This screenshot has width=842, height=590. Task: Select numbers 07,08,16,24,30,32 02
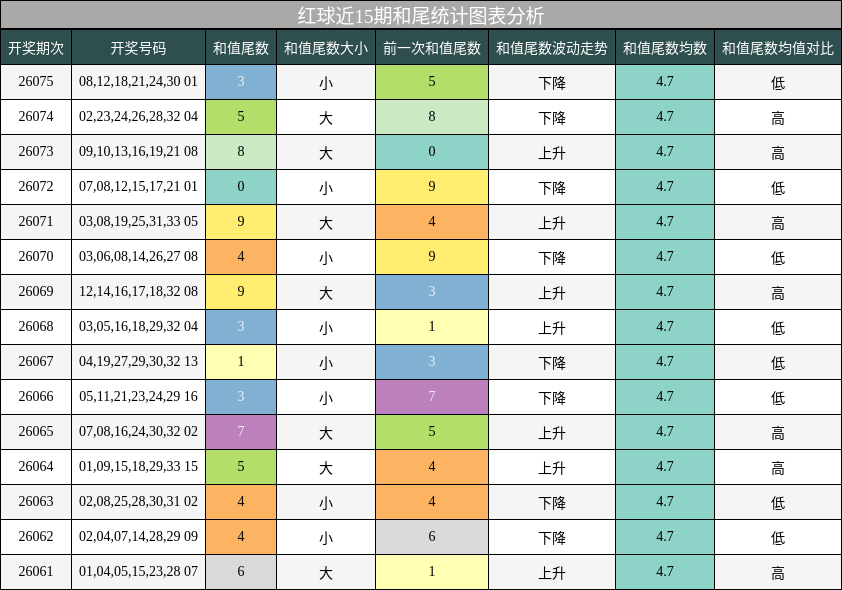tap(139, 432)
